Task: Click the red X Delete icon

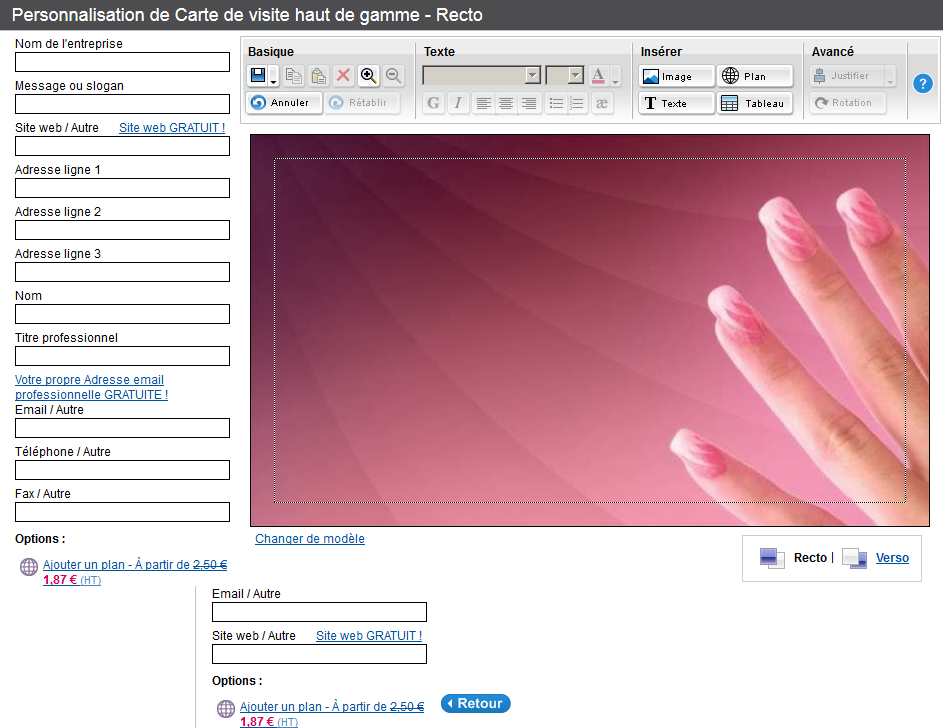Action: (x=343, y=76)
